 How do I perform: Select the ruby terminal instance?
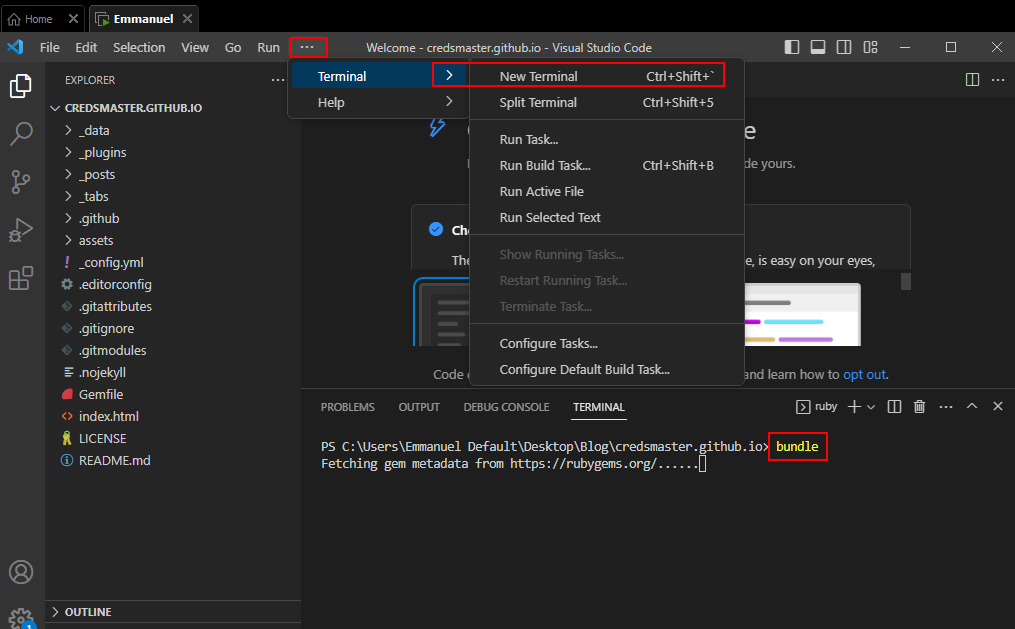tap(816, 406)
